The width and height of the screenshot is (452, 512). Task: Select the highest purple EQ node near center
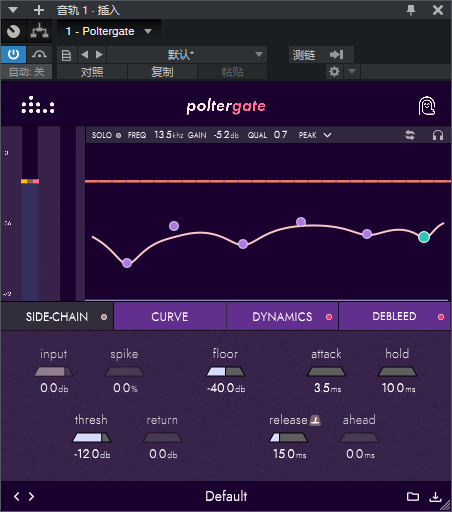[x=301, y=222]
